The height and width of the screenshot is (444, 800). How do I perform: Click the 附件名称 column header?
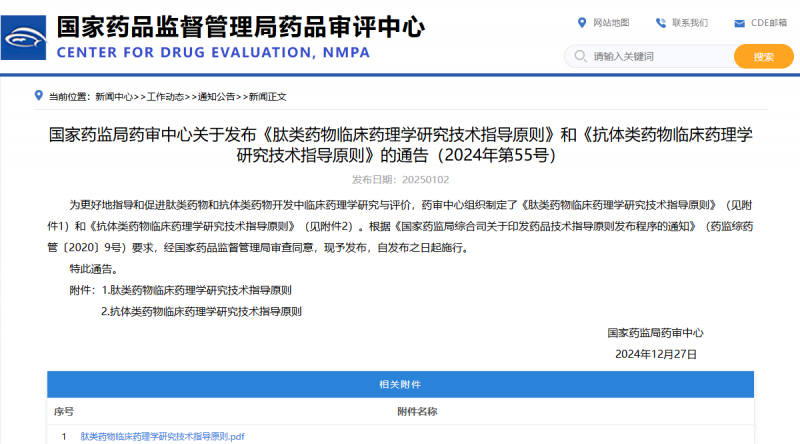417,411
